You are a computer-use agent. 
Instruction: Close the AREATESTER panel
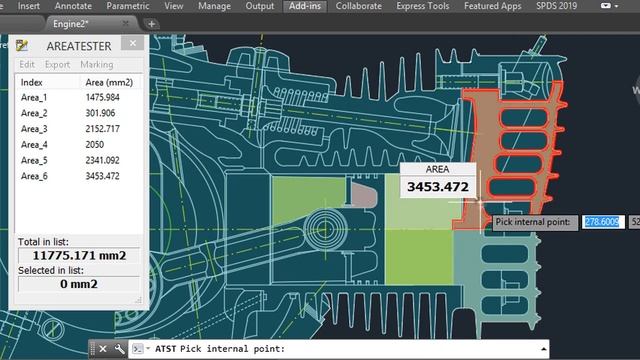[x=133, y=43]
